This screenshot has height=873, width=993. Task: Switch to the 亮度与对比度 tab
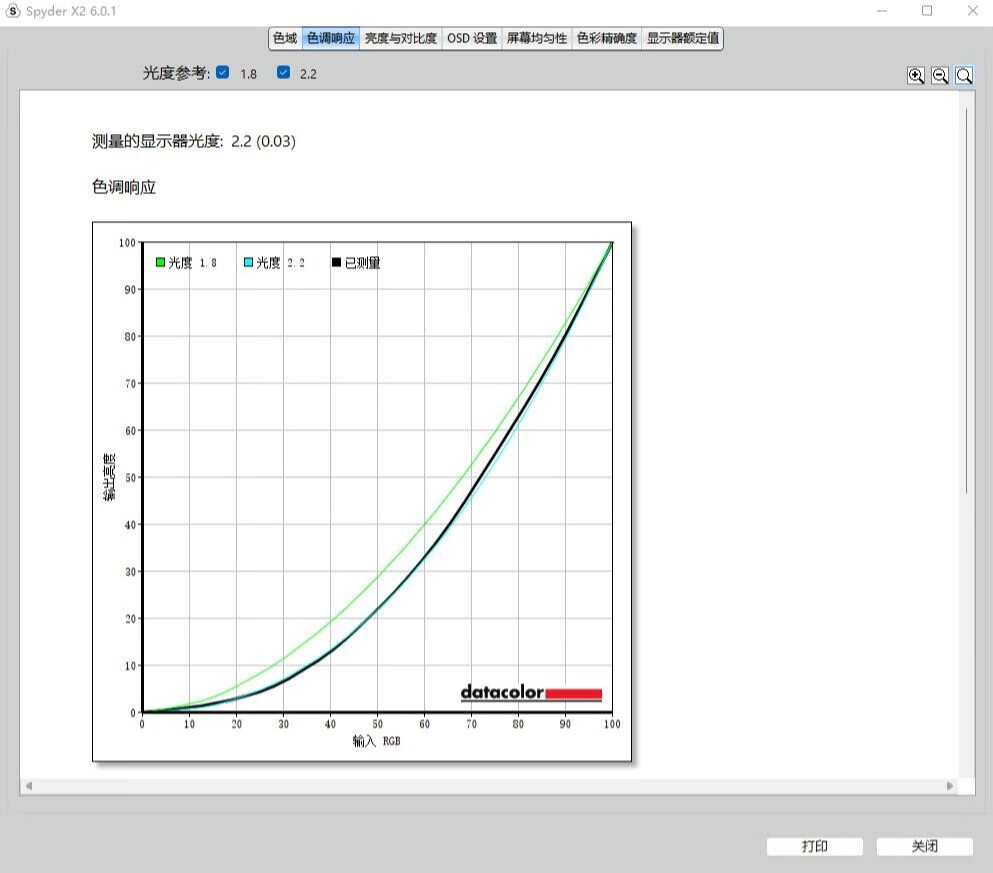click(x=400, y=39)
